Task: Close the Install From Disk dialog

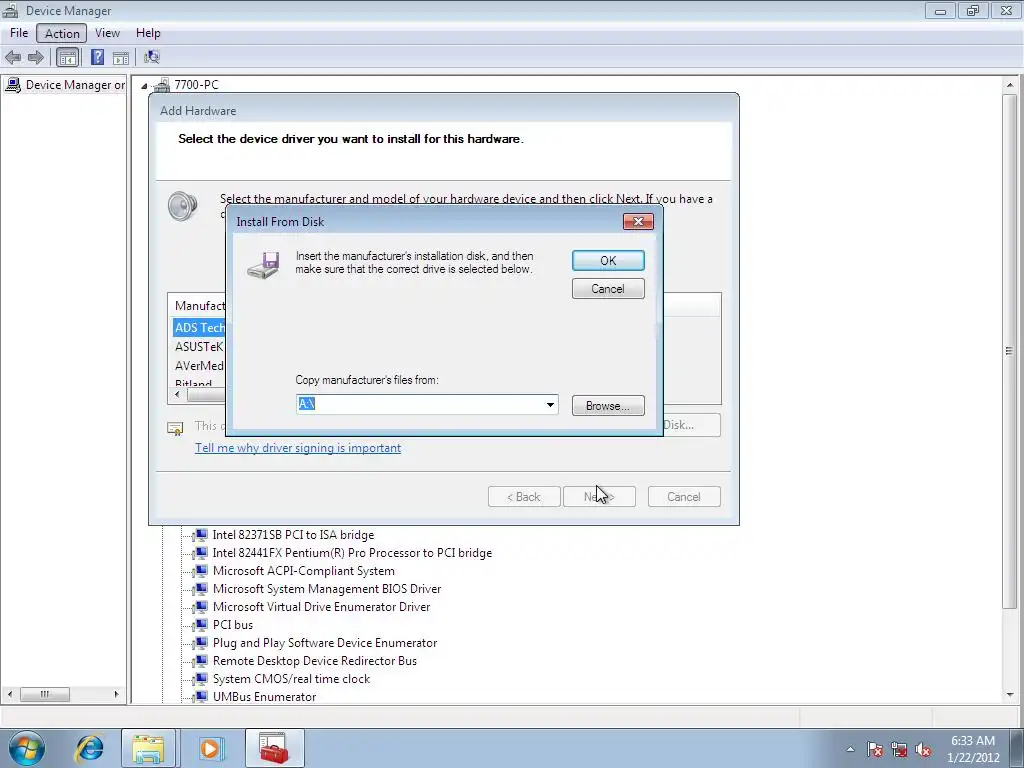Action: [x=638, y=221]
